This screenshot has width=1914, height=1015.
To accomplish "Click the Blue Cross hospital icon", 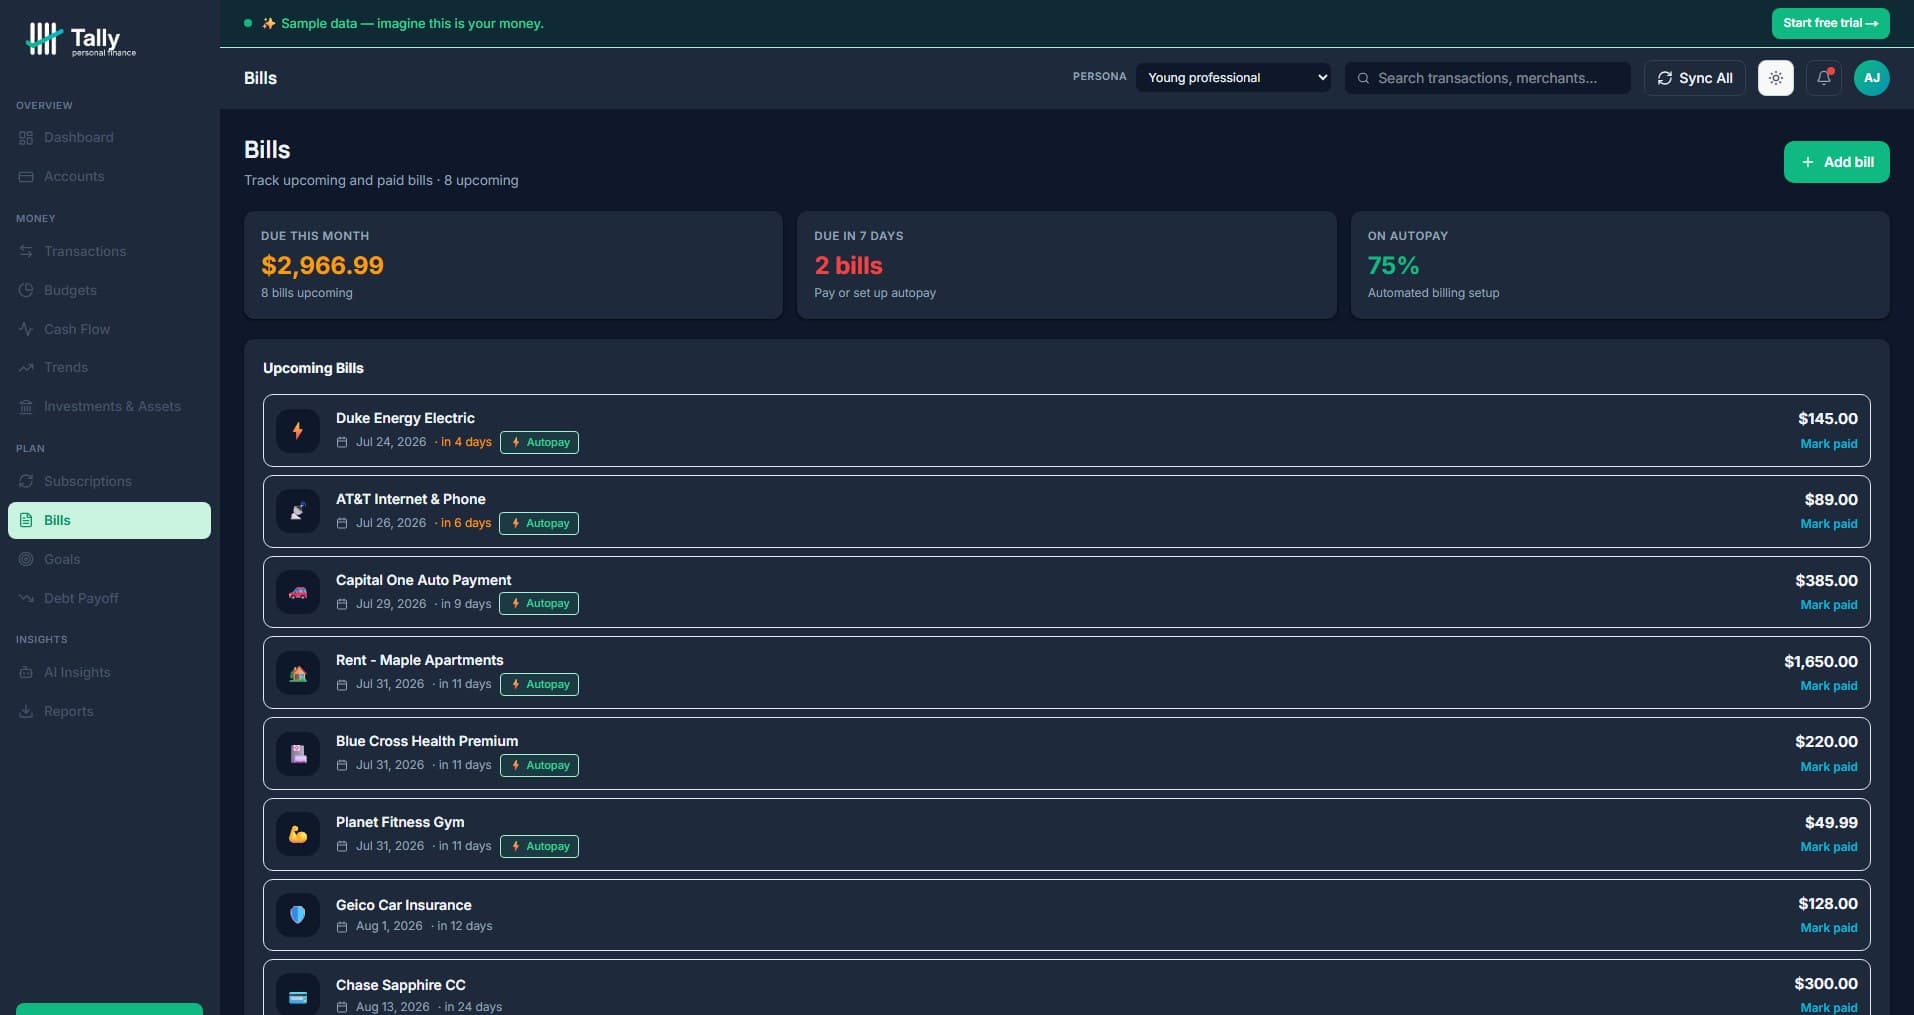I will [x=298, y=754].
